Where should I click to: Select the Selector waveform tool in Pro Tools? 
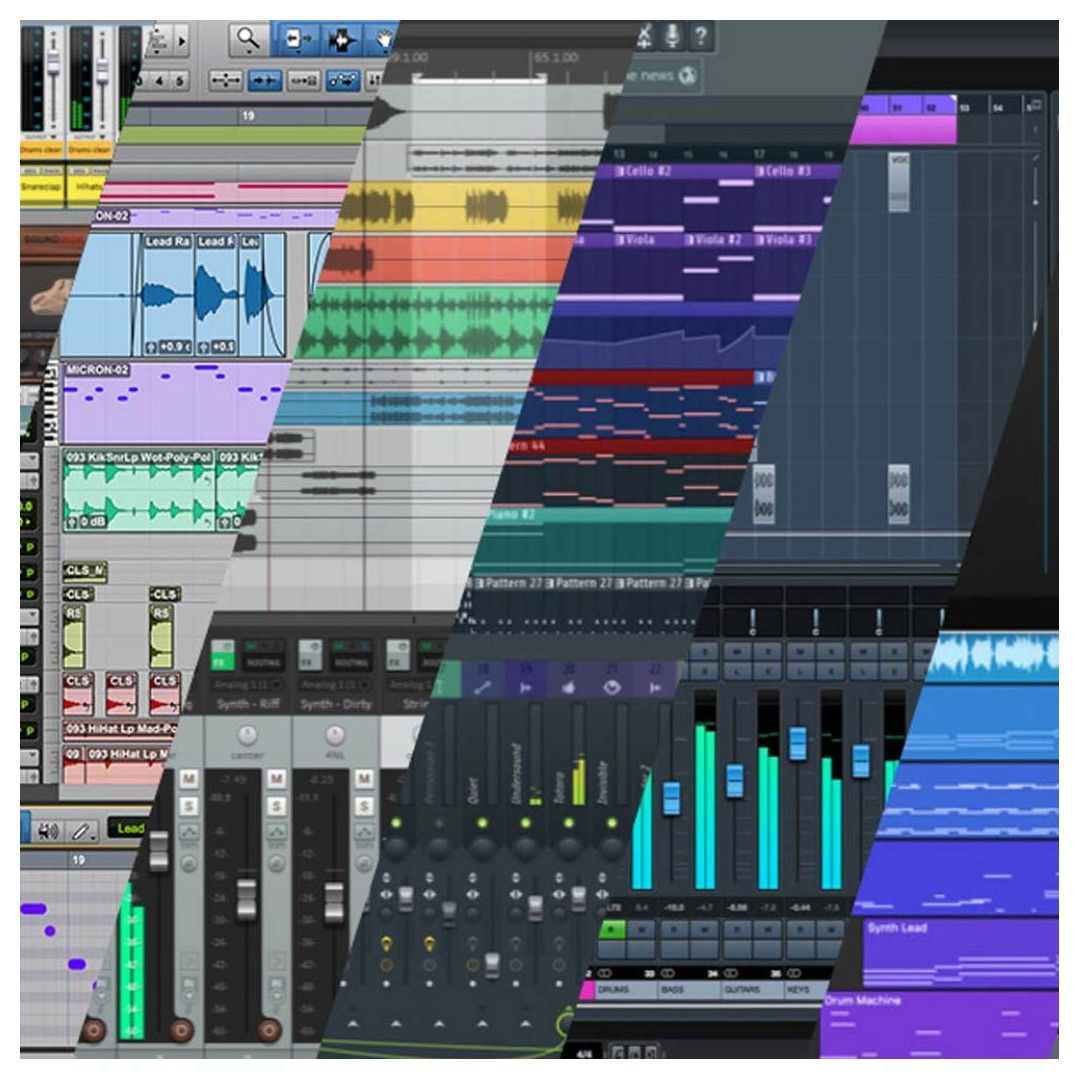[342, 39]
